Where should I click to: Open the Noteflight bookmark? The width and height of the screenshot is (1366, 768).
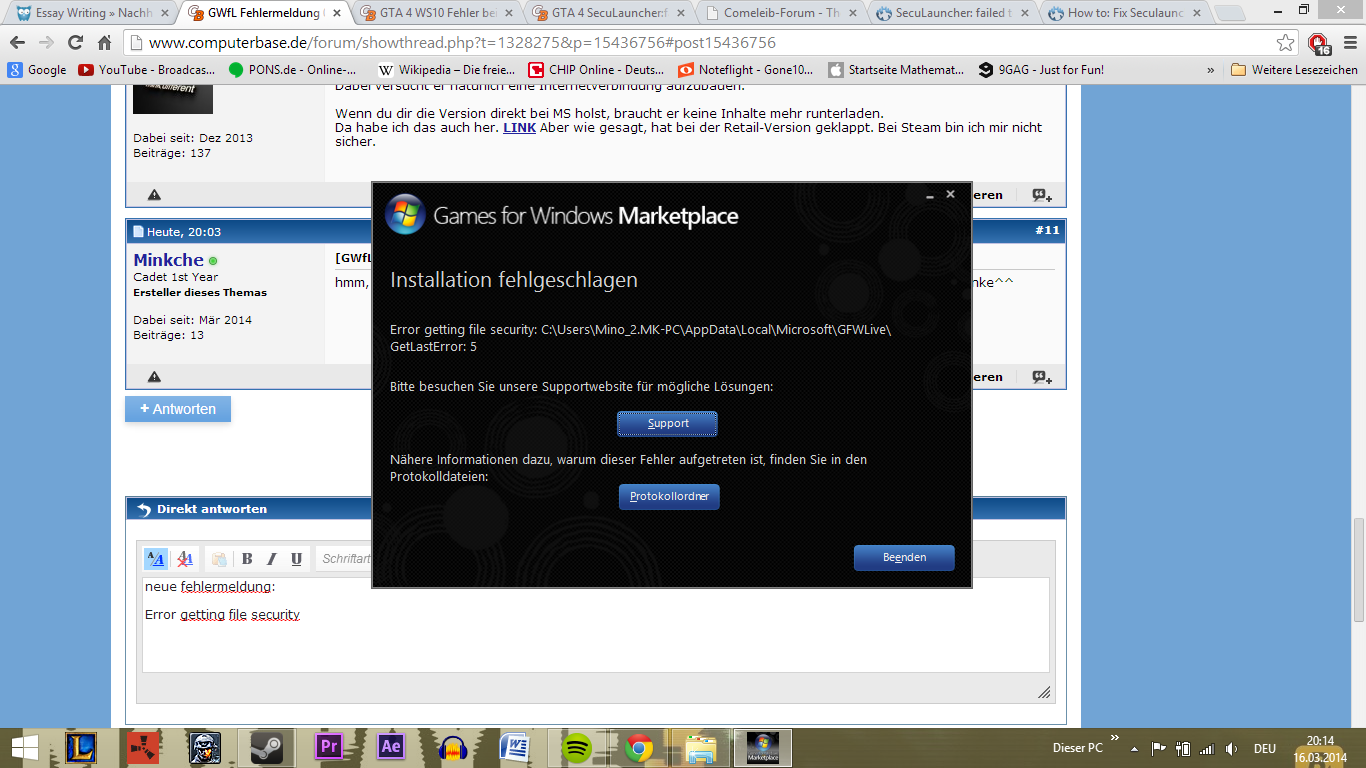pyautogui.click(x=746, y=70)
